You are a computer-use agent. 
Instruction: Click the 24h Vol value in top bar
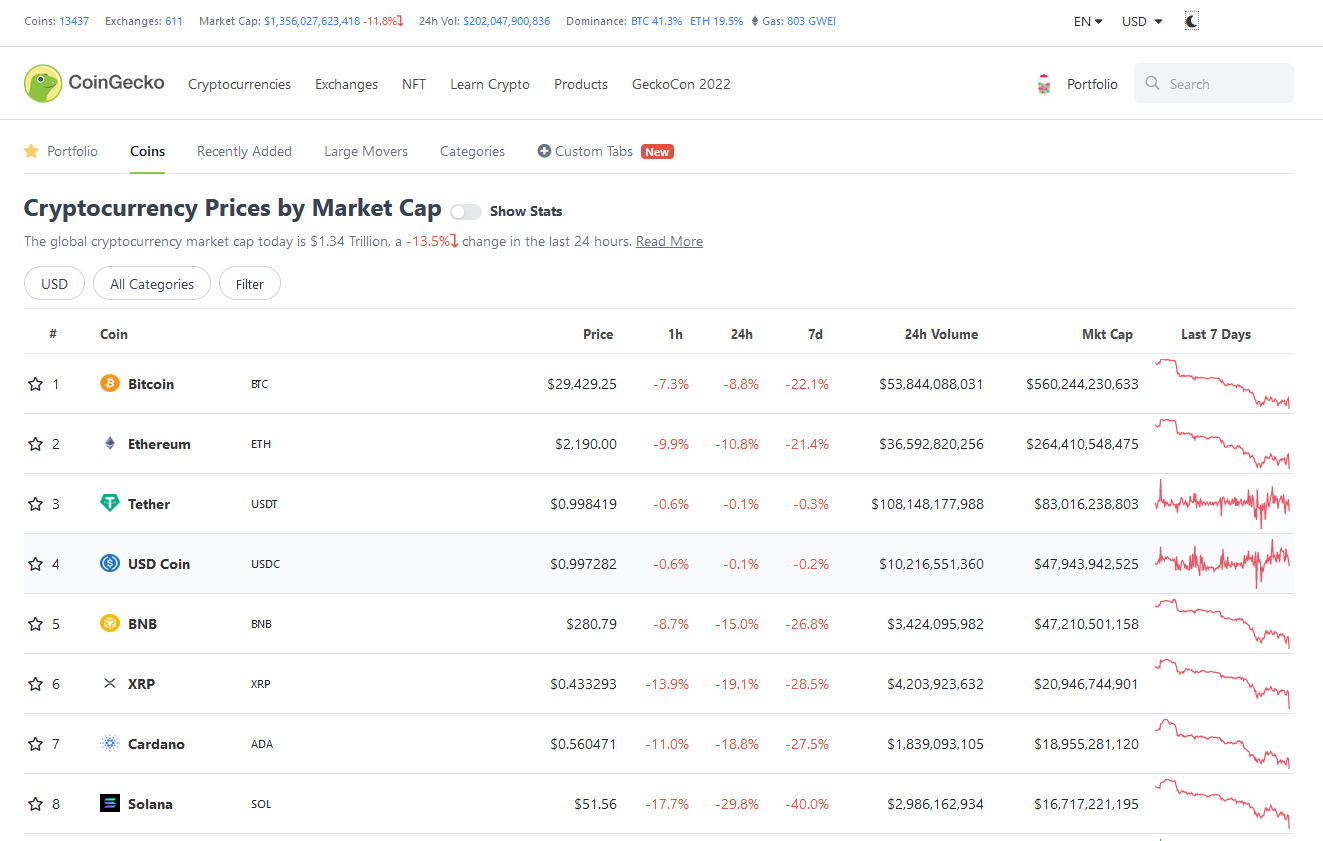point(506,21)
